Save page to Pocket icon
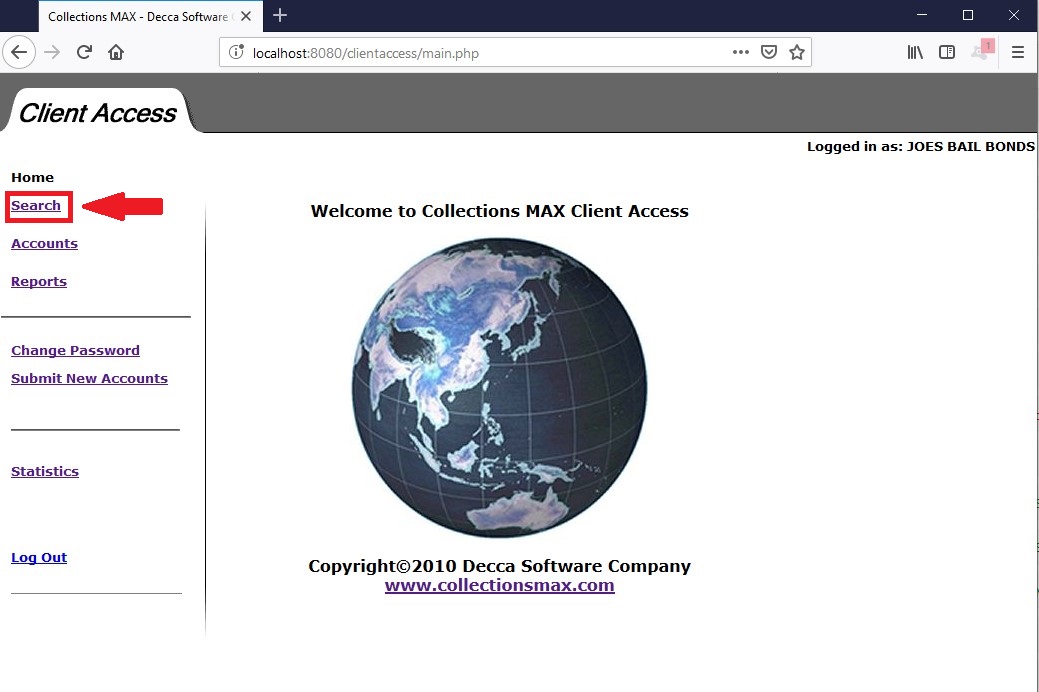1039x692 pixels. coord(769,52)
